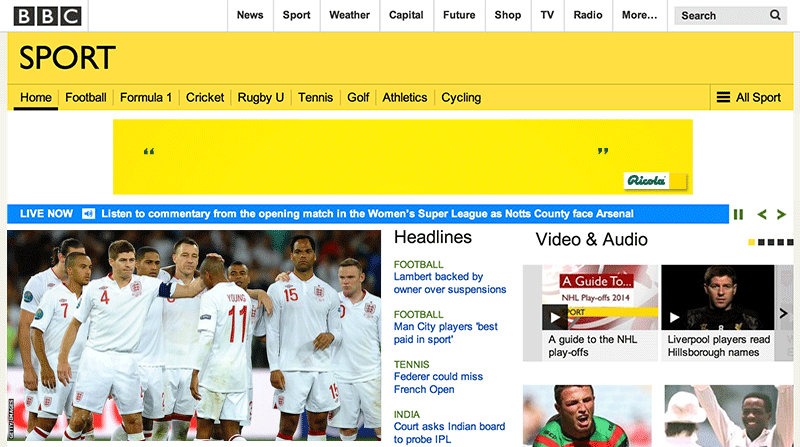Click the speaker icon beside LIVE NOW
Screen dimensions: 800x447
[x=88, y=214]
